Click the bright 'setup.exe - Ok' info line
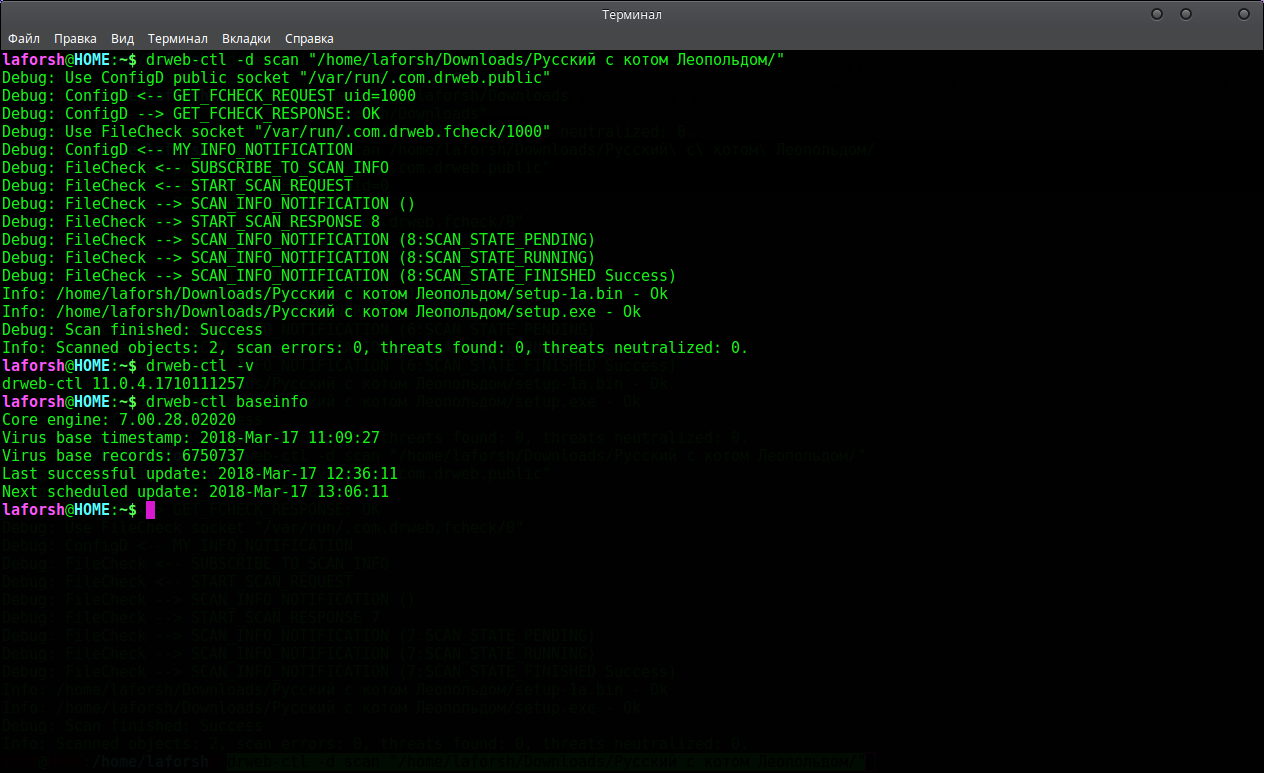 click(x=321, y=312)
